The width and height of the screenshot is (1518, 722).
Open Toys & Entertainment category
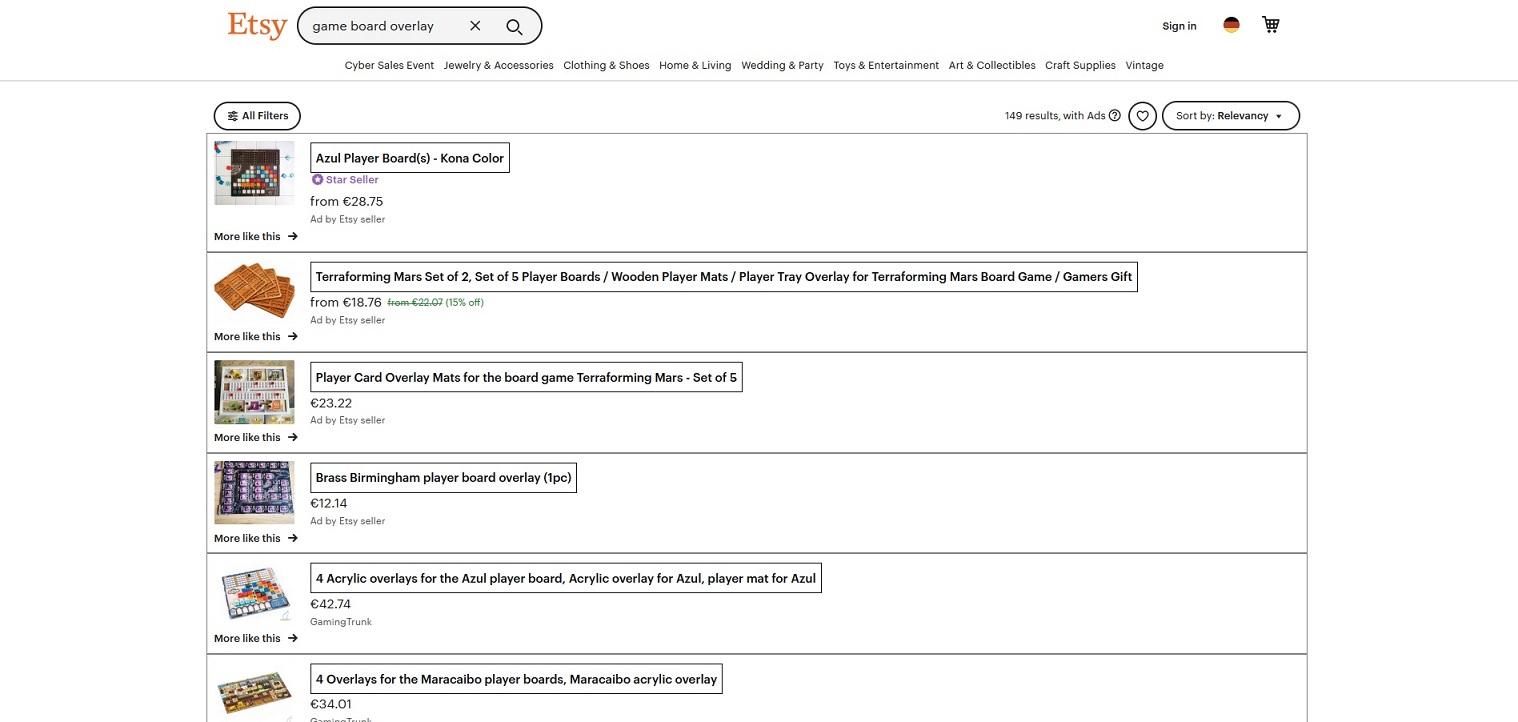point(886,65)
